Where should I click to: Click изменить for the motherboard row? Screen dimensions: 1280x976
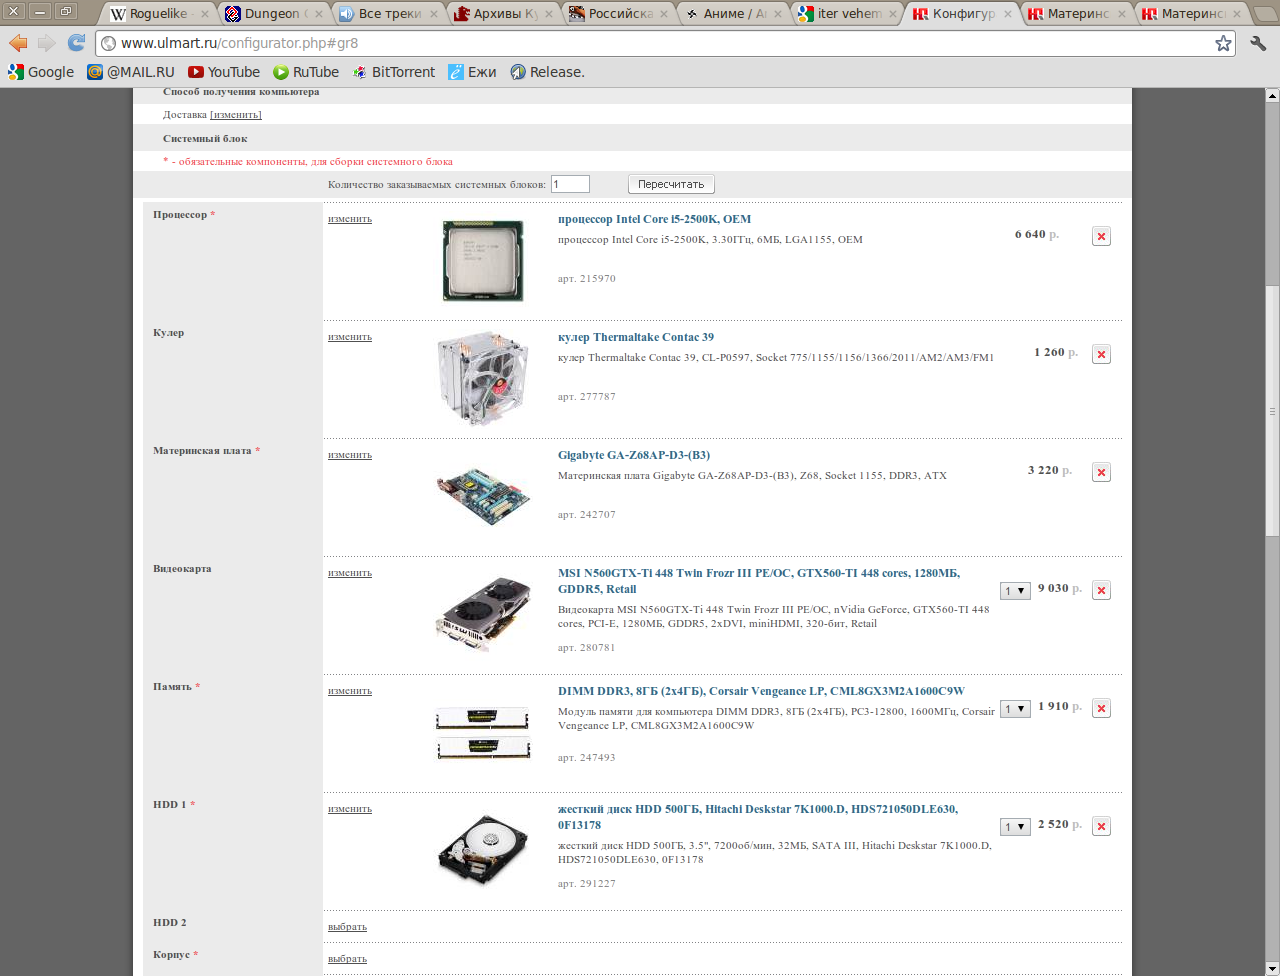point(350,455)
